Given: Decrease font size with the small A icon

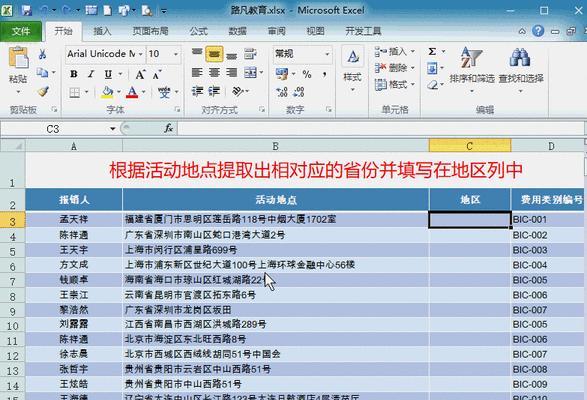Looking at the screenshot, I should pyautogui.click(x=157, y=75).
